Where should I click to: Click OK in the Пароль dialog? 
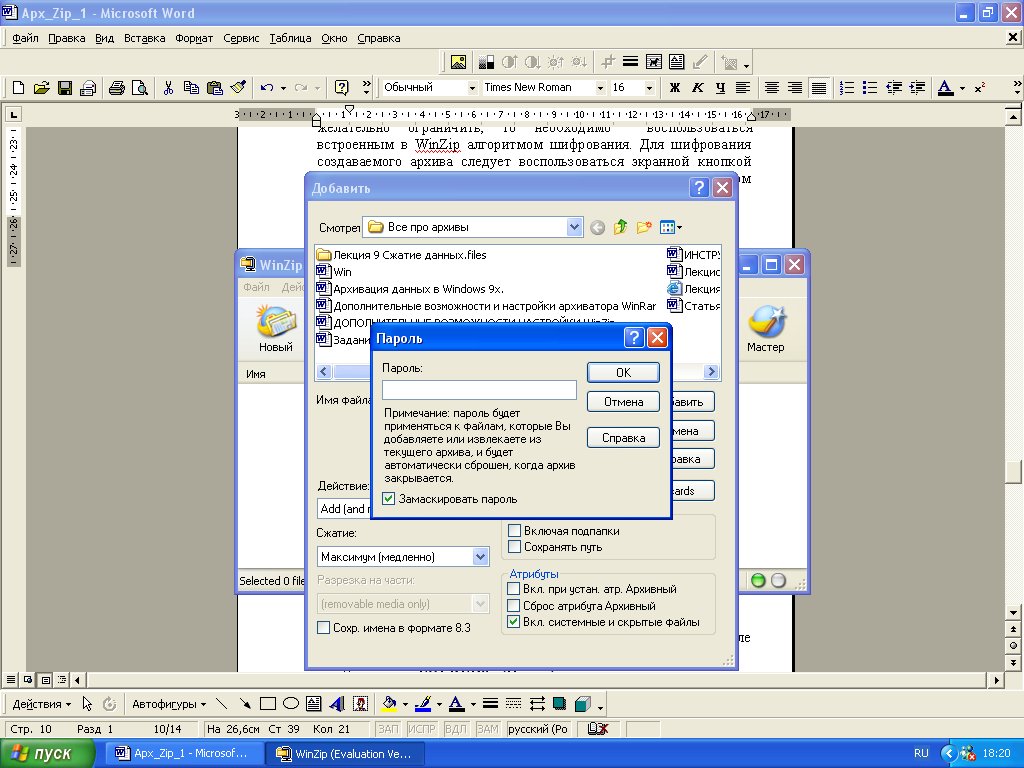[623, 372]
